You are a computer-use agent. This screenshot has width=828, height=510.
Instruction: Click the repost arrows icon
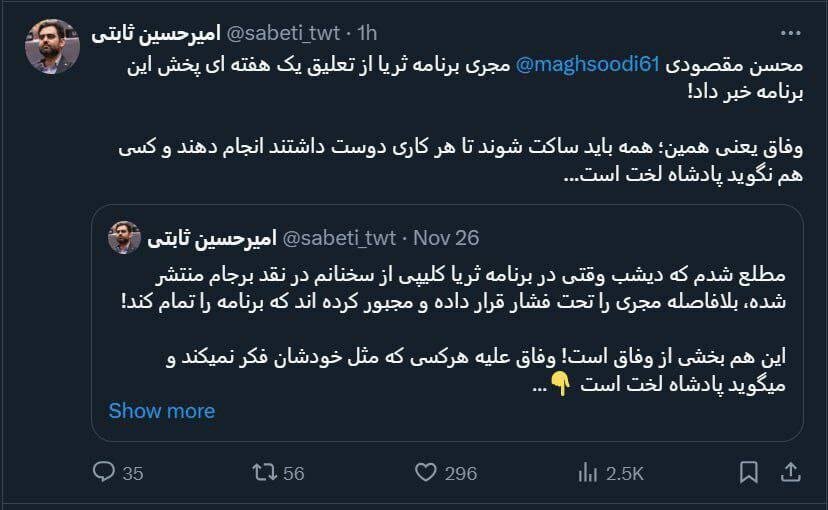click(x=261, y=472)
